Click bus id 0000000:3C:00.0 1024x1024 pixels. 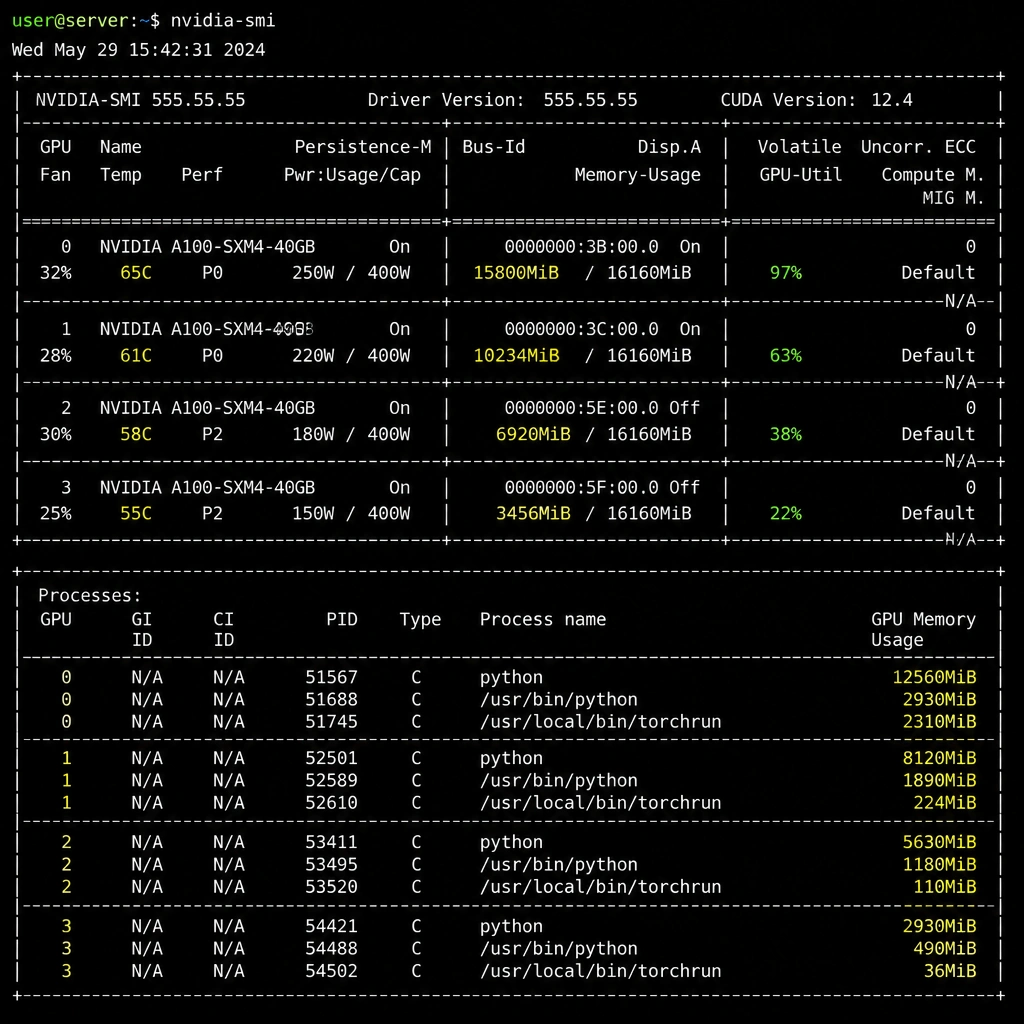pyautogui.click(x=581, y=329)
